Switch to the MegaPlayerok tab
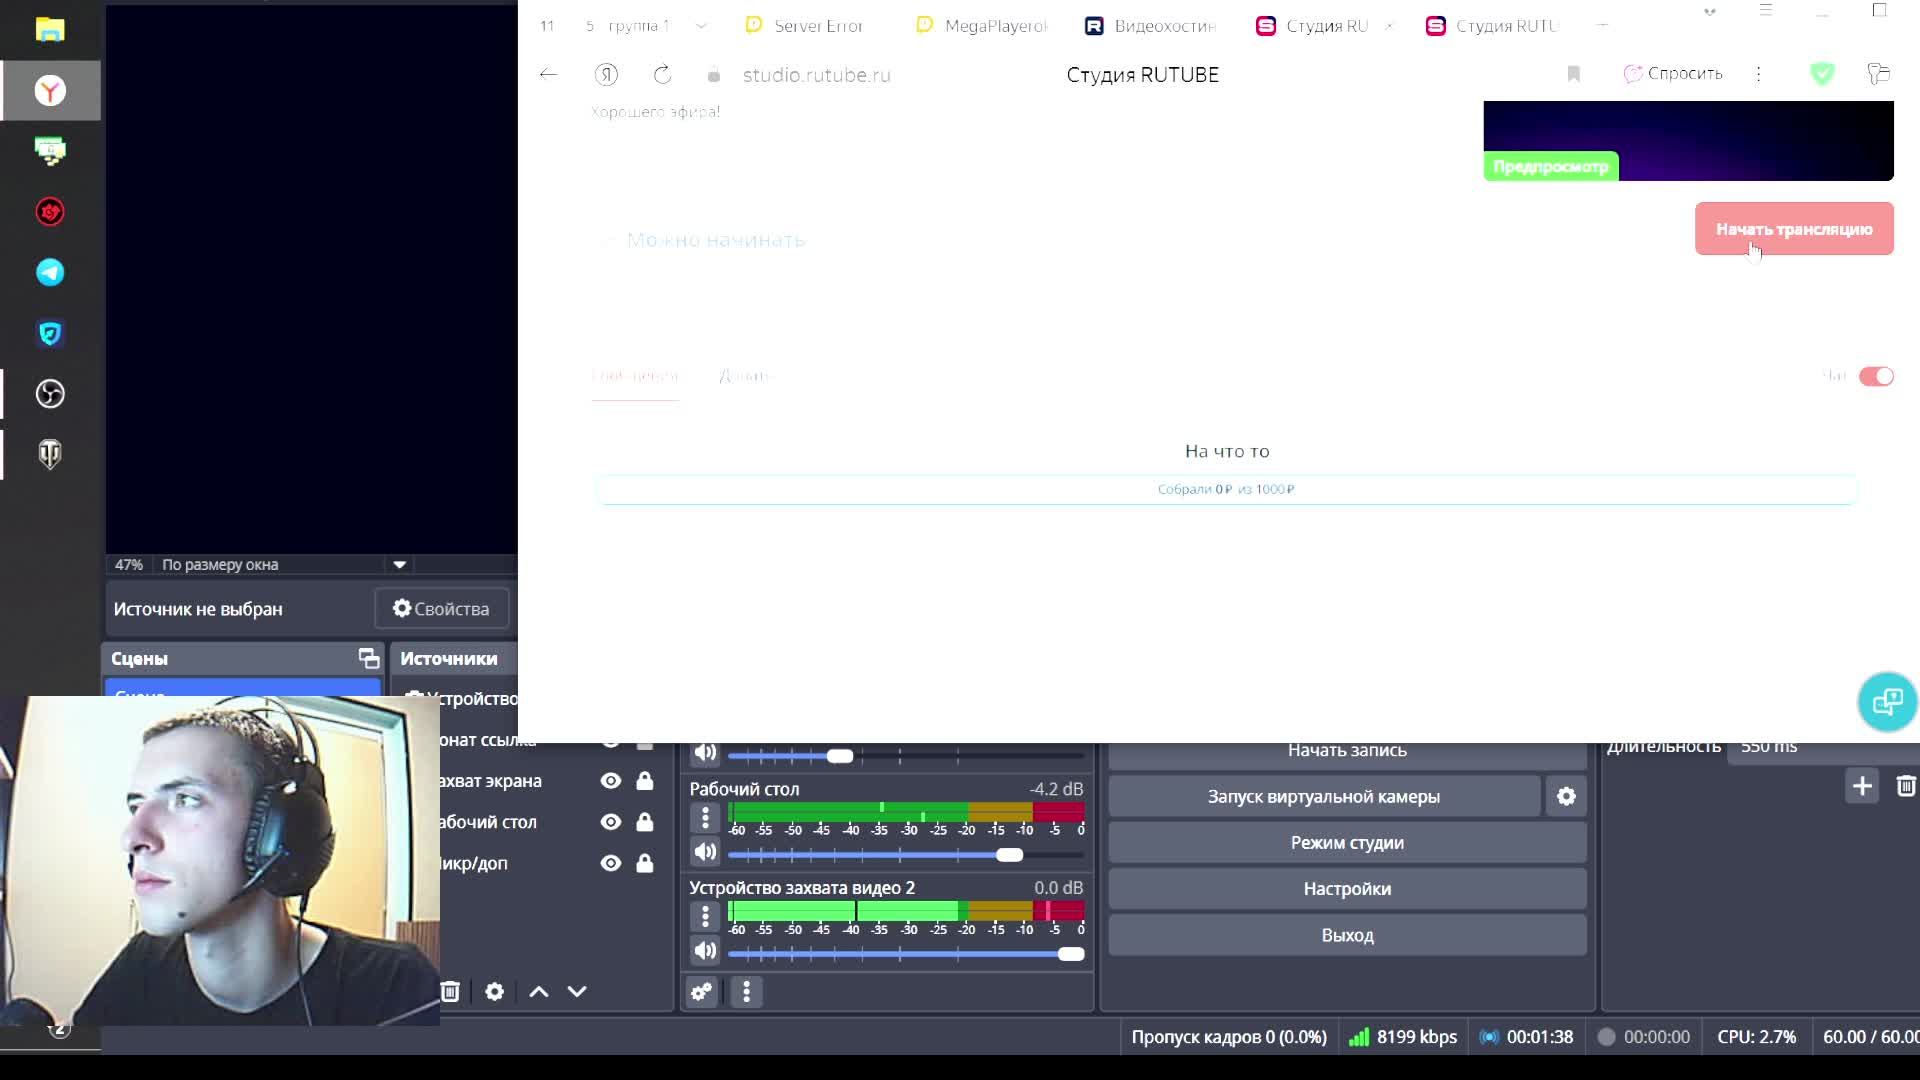Screen dimensions: 1920x1080 (981, 26)
